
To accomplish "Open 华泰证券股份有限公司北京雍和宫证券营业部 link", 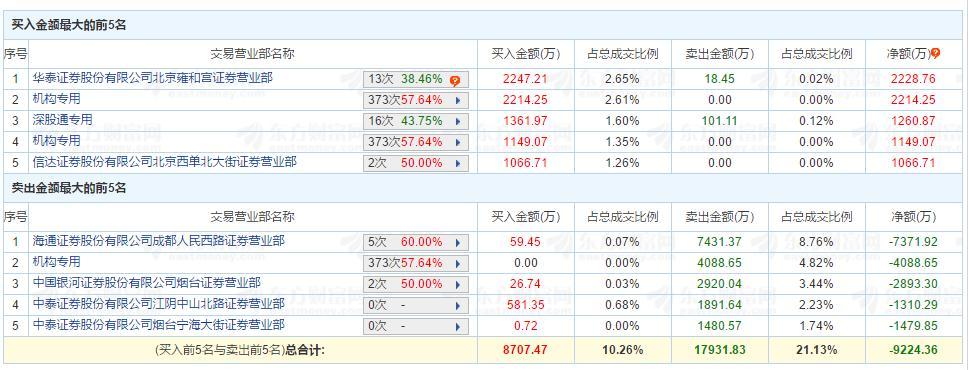I will point(152,78).
